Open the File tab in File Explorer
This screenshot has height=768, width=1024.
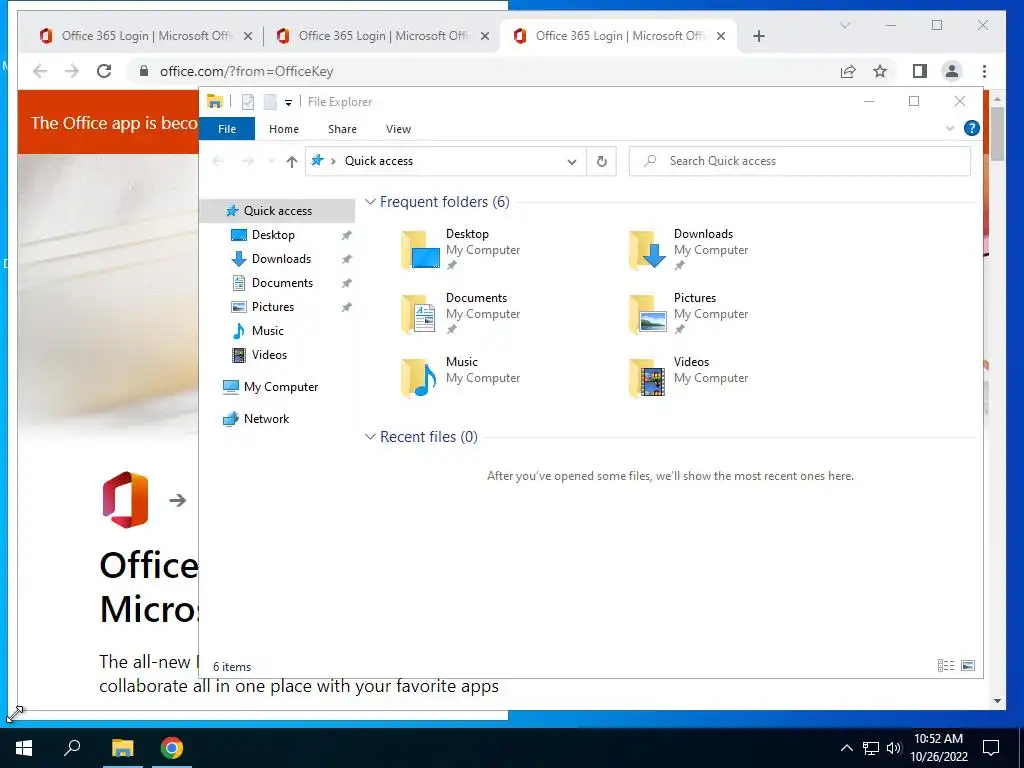(227, 129)
